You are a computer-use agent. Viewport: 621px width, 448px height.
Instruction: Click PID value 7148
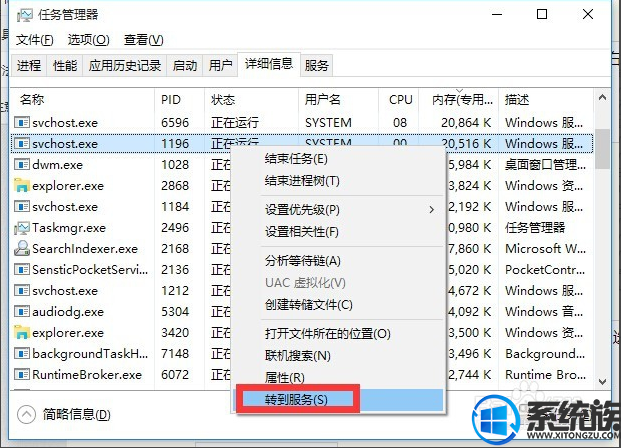175,354
